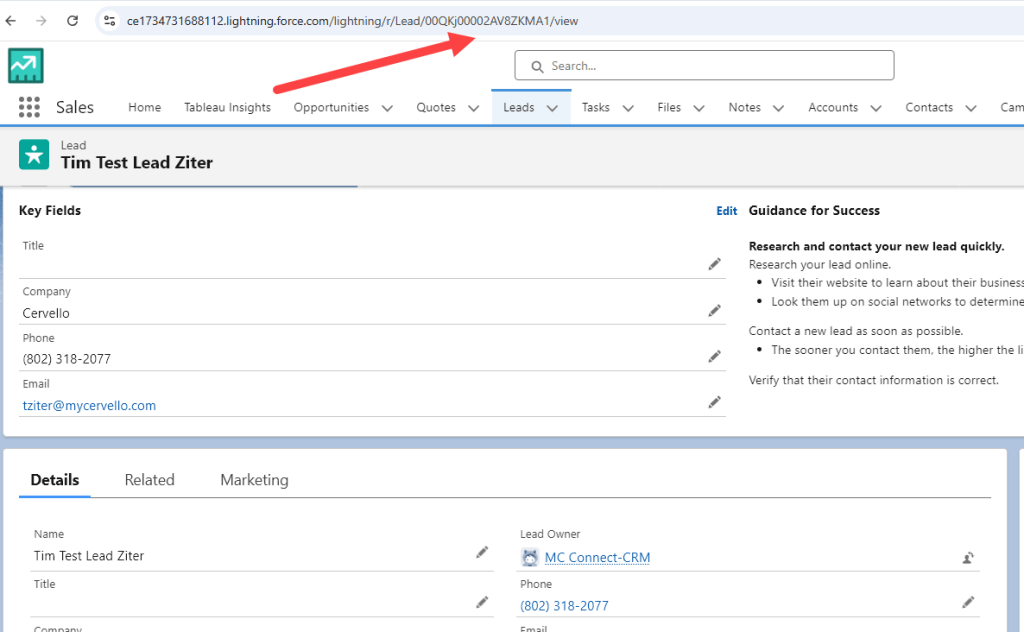The height and width of the screenshot is (632, 1024).
Task: Edit the Phone field in Key Fields
Action: (x=714, y=356)
